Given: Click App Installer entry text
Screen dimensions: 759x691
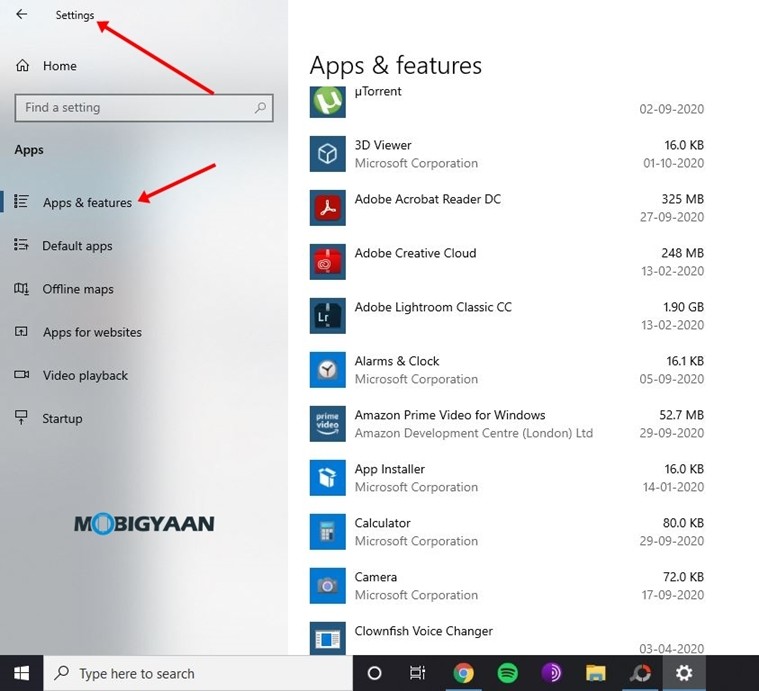Looking at the screenshot, I should tap(389, 469).
